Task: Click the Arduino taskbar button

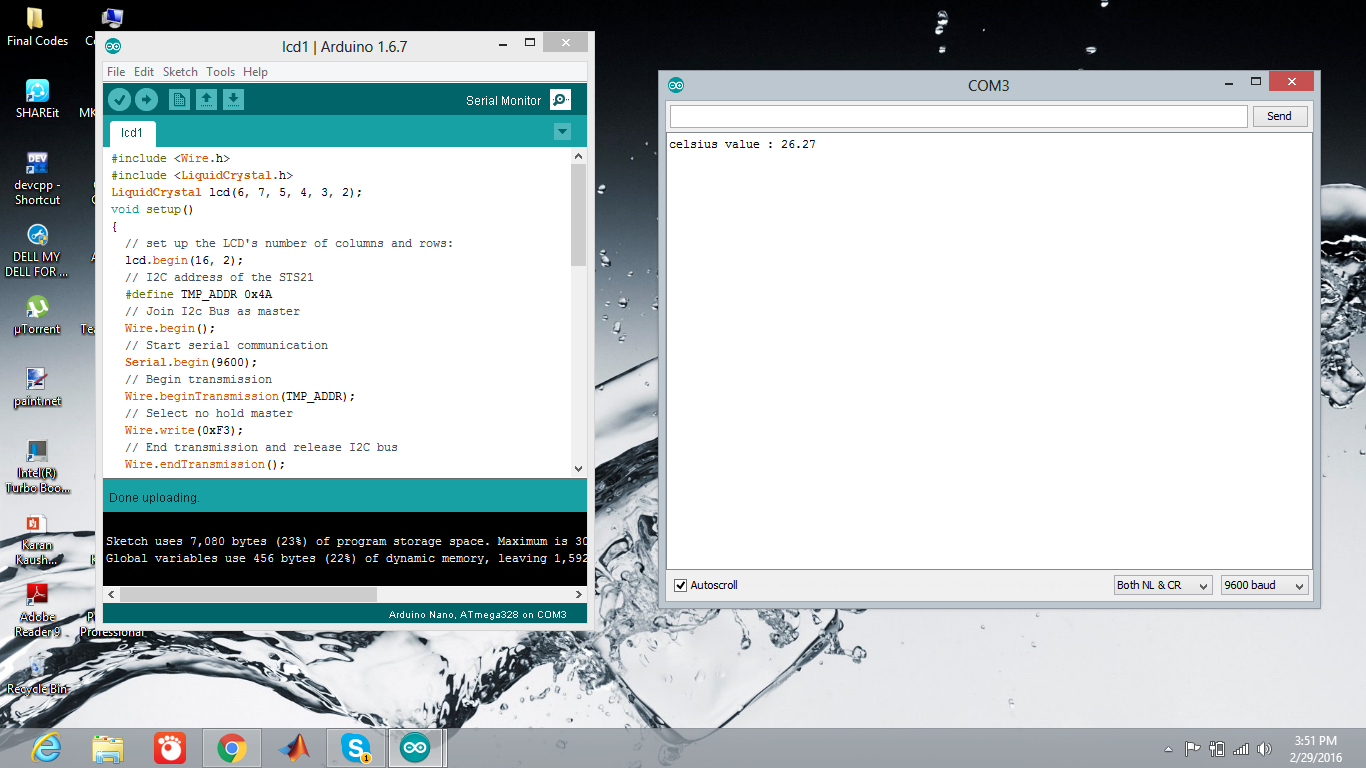Action: (417, 748)
